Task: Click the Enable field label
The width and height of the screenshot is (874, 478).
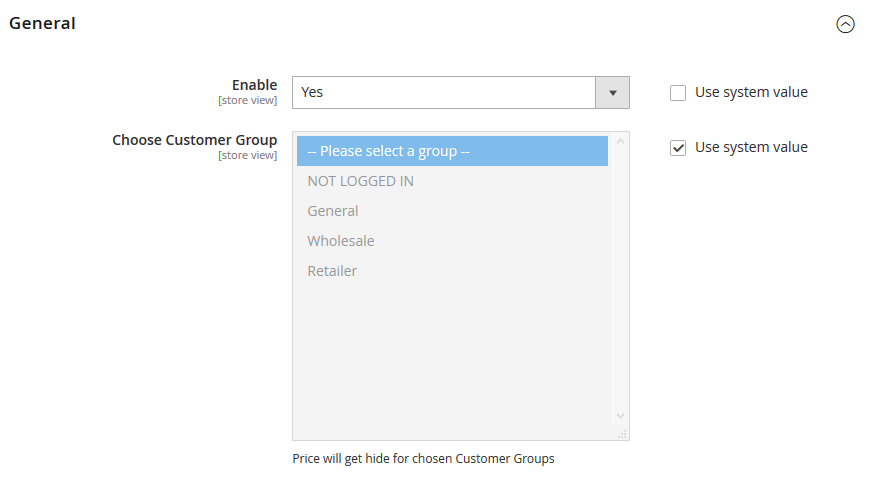Action: point(254,85)
